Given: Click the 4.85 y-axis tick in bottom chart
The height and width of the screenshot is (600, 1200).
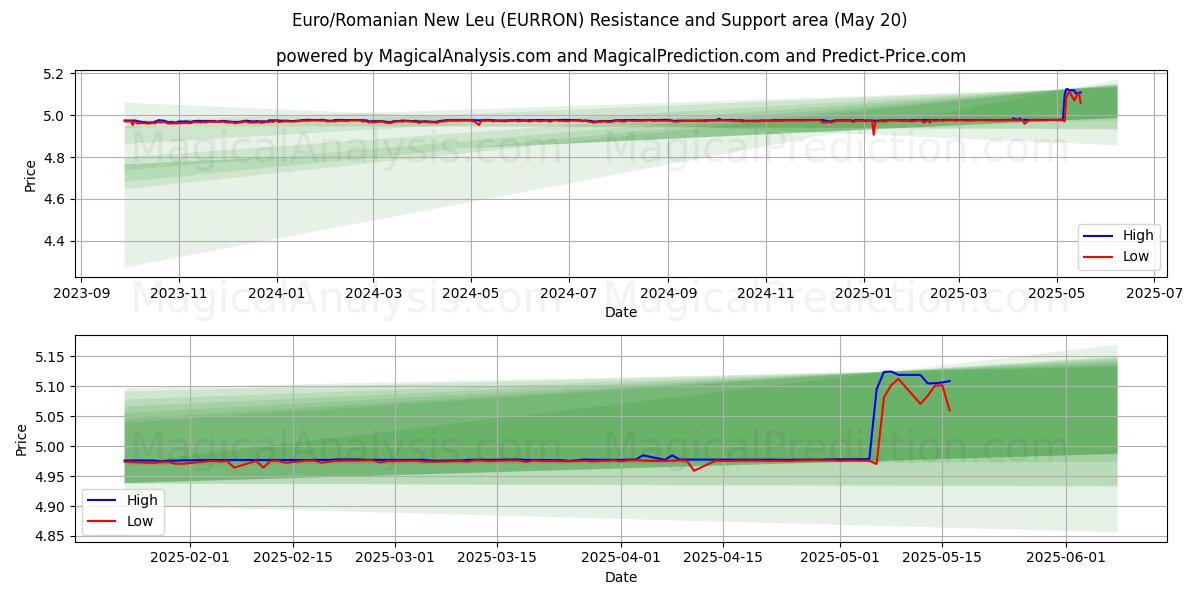Looking at the screenshot, I should [x=50, y=537].
